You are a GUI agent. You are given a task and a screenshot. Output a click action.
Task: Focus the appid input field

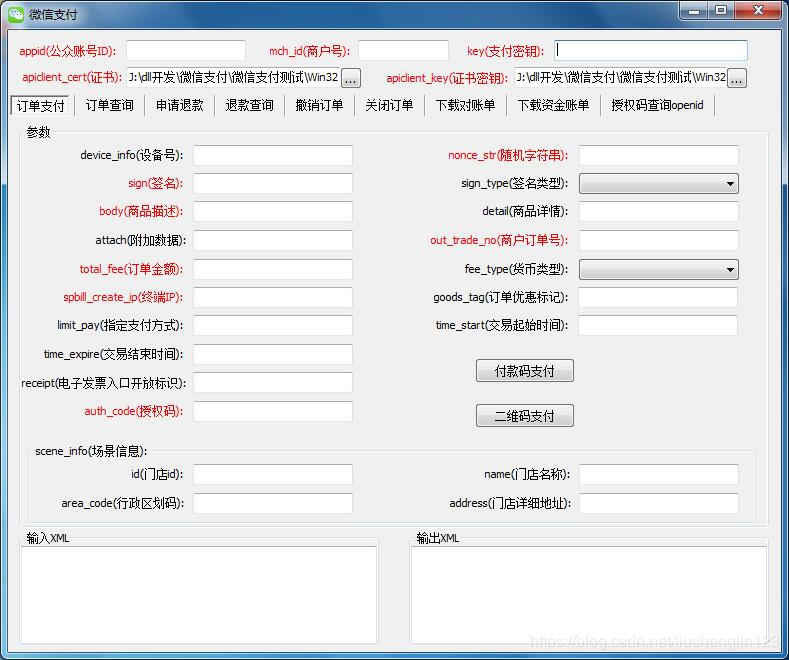pos(186,51)
